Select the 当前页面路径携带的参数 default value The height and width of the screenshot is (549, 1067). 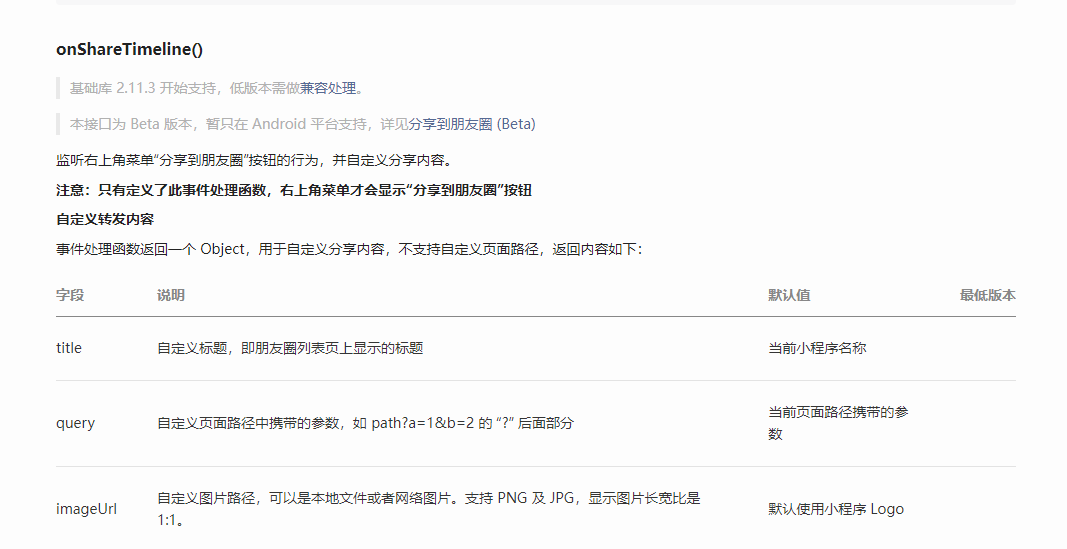coord(838,422)
